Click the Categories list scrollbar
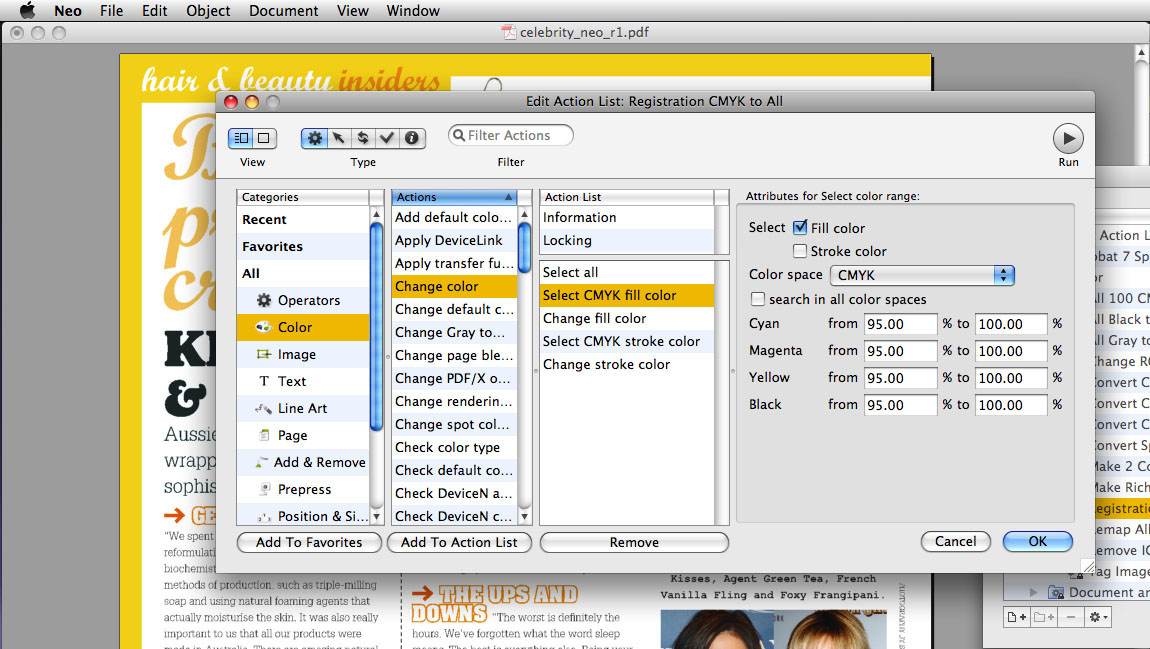 point(377,326)
